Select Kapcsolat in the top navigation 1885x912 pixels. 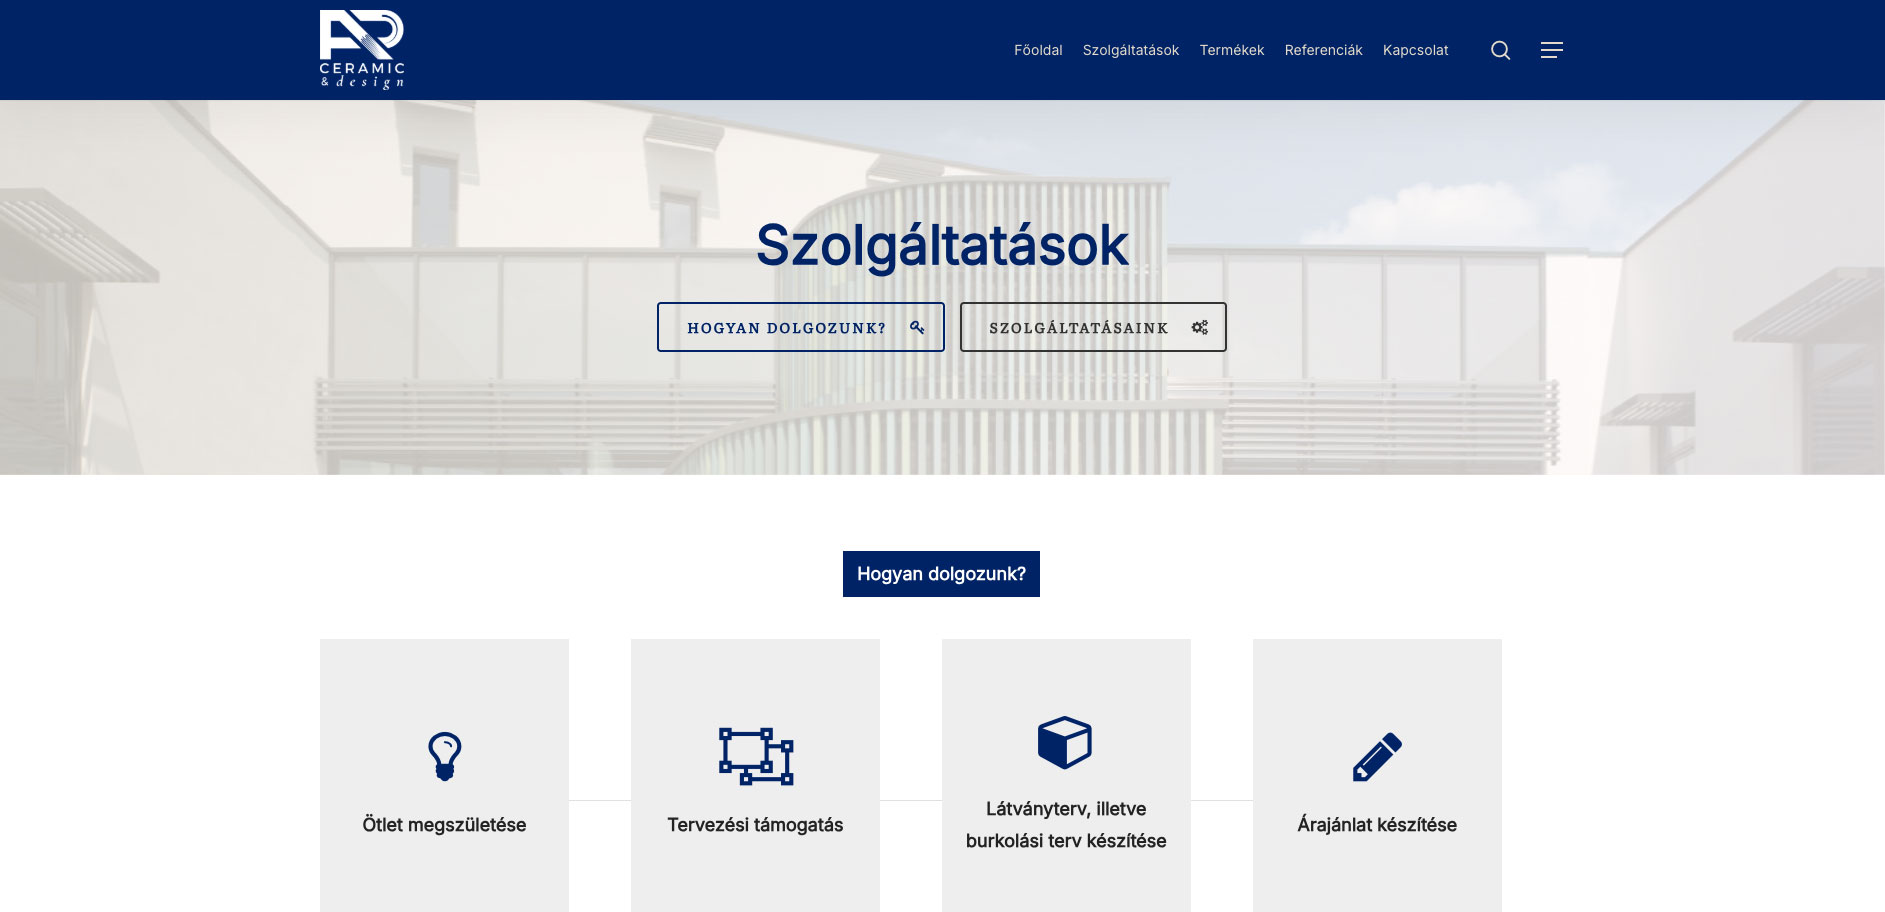click(x=1415, y=50)
